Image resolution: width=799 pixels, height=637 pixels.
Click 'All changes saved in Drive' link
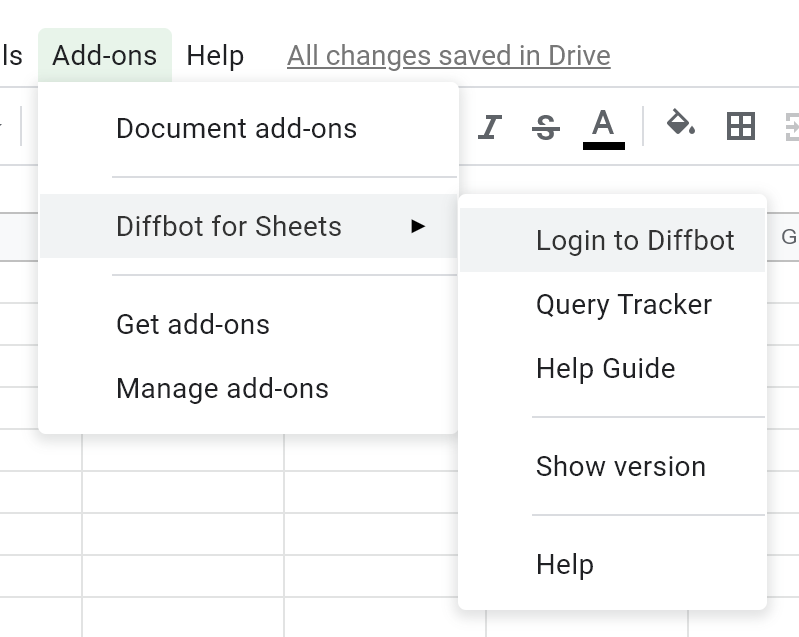448,56
